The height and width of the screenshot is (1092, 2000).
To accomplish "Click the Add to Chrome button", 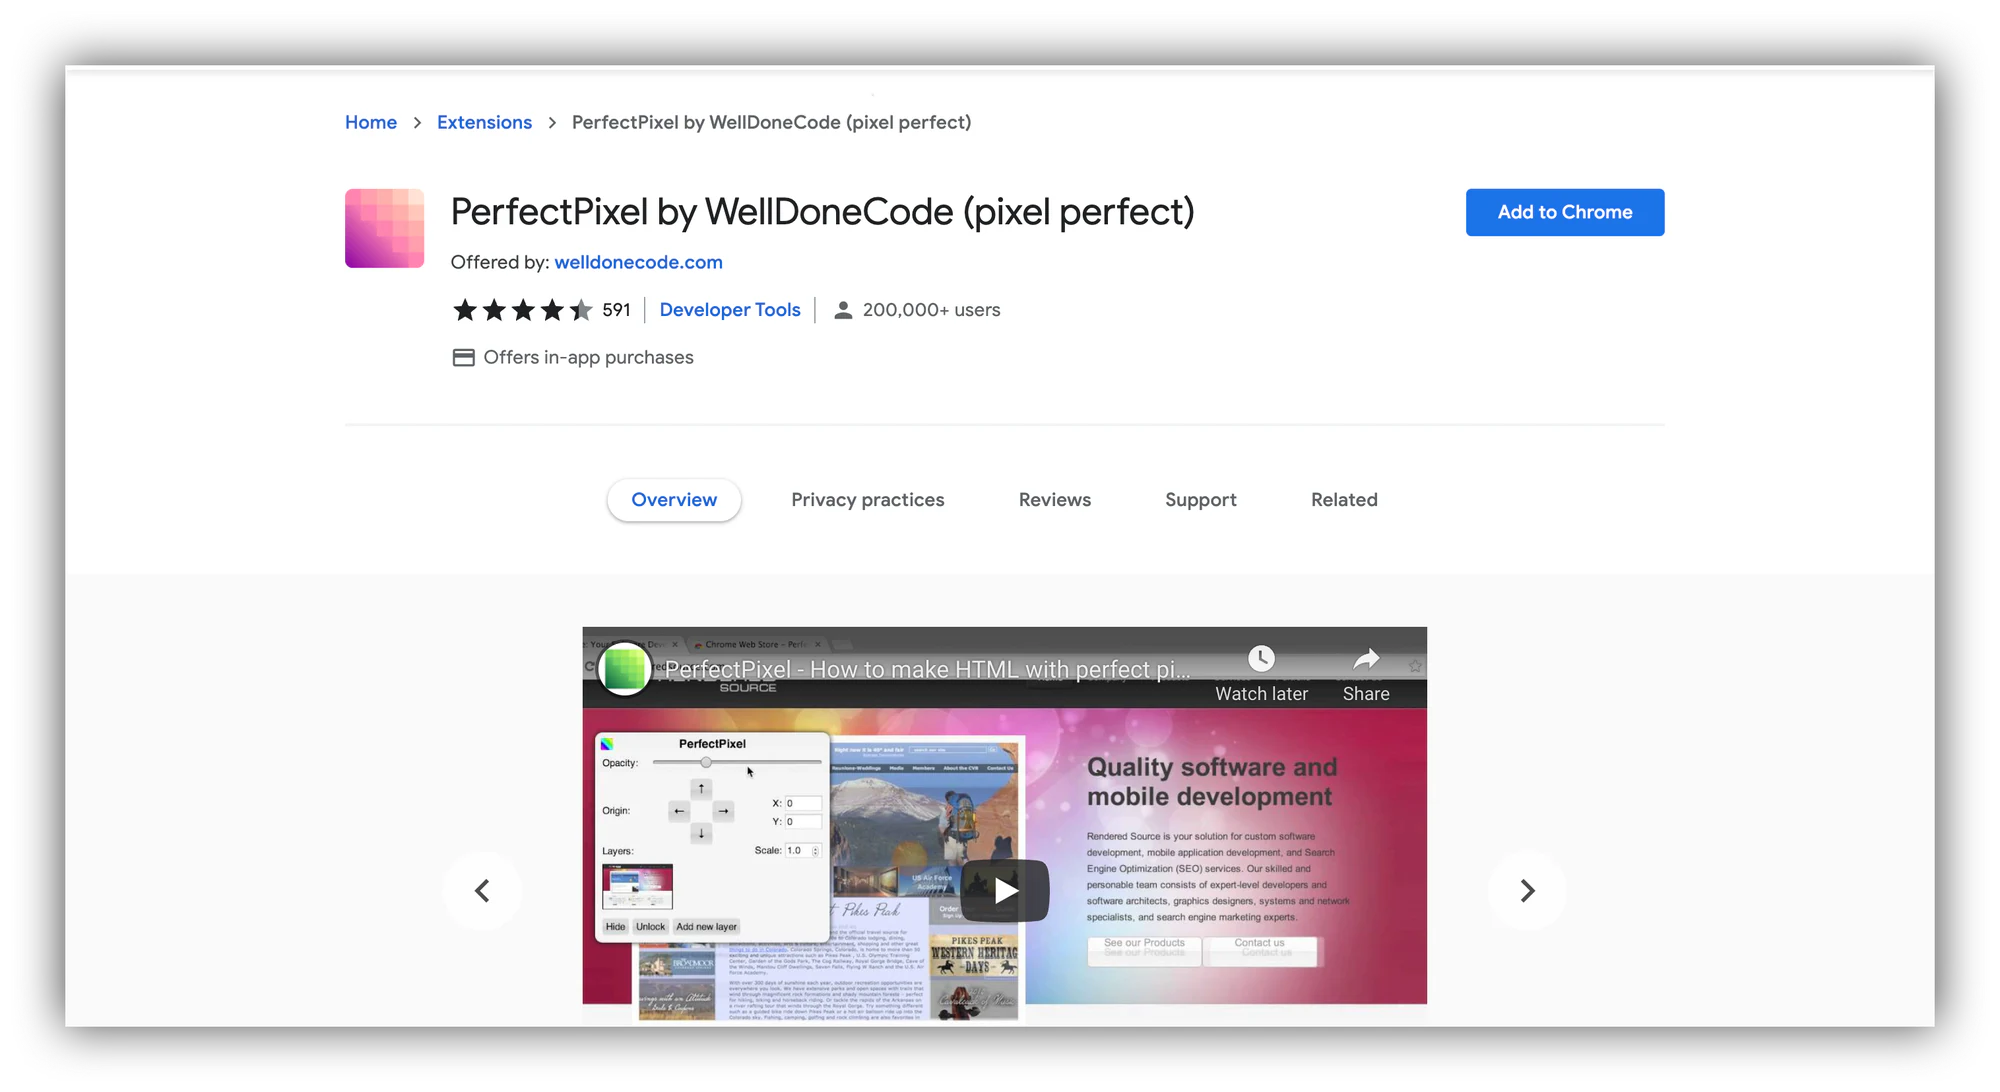I will (x=1565, y=212).
